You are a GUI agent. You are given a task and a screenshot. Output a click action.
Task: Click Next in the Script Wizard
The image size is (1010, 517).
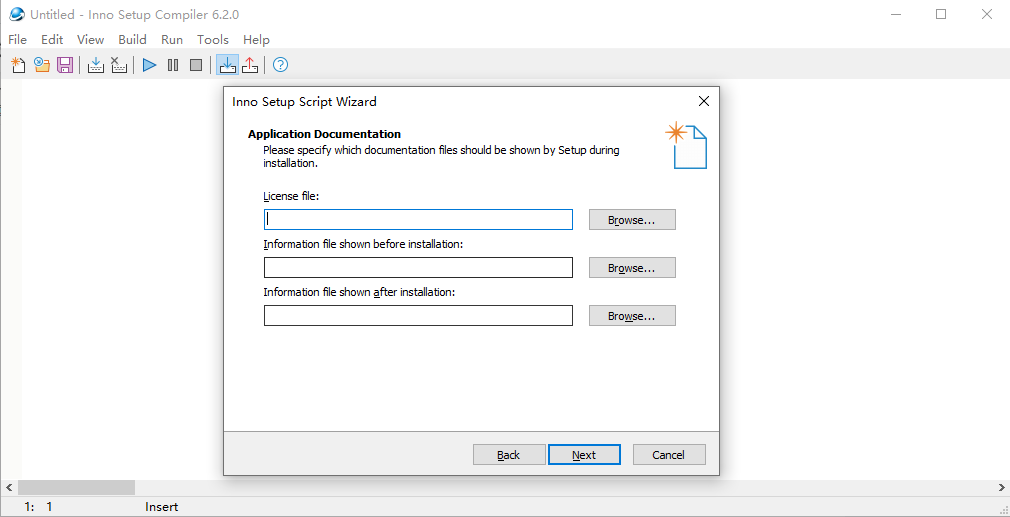click(584, 455)
